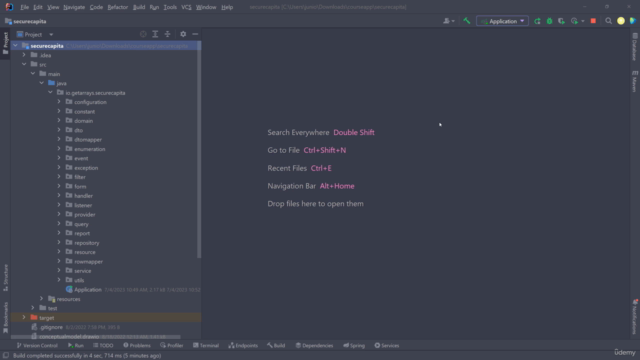The width and height of the screenshot is (640, 360).
Task: Open the Endpoints tool window
Action: (243, 345)
